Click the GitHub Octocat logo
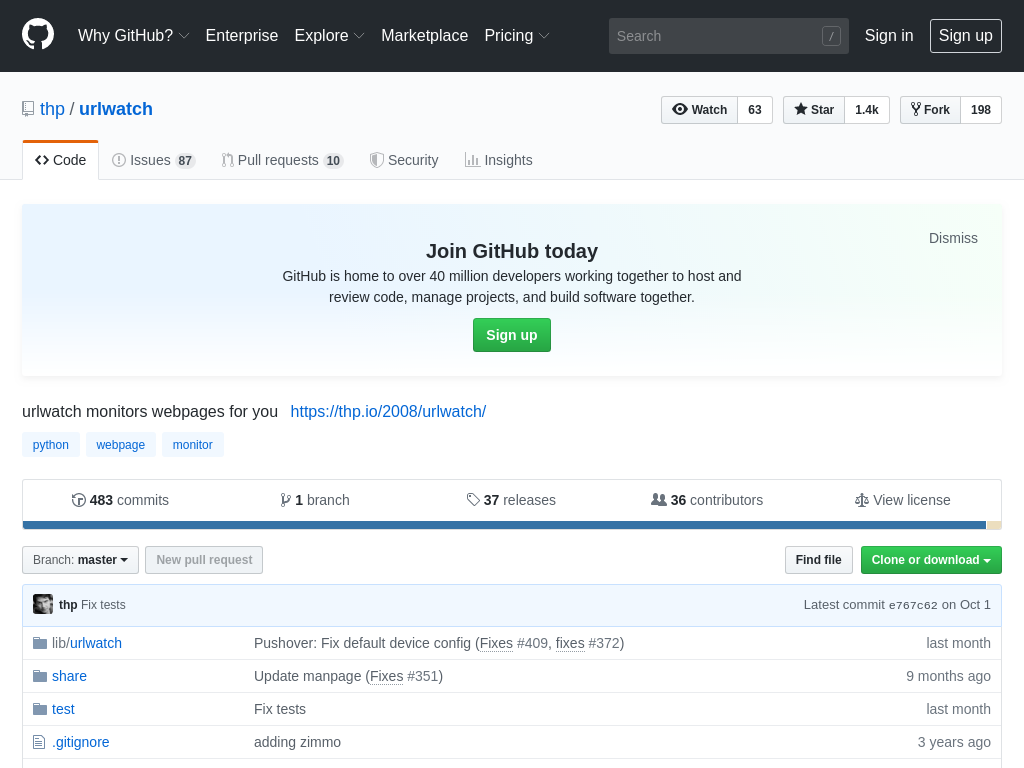The image size is (1024, 768). click(x=38, y=35)
